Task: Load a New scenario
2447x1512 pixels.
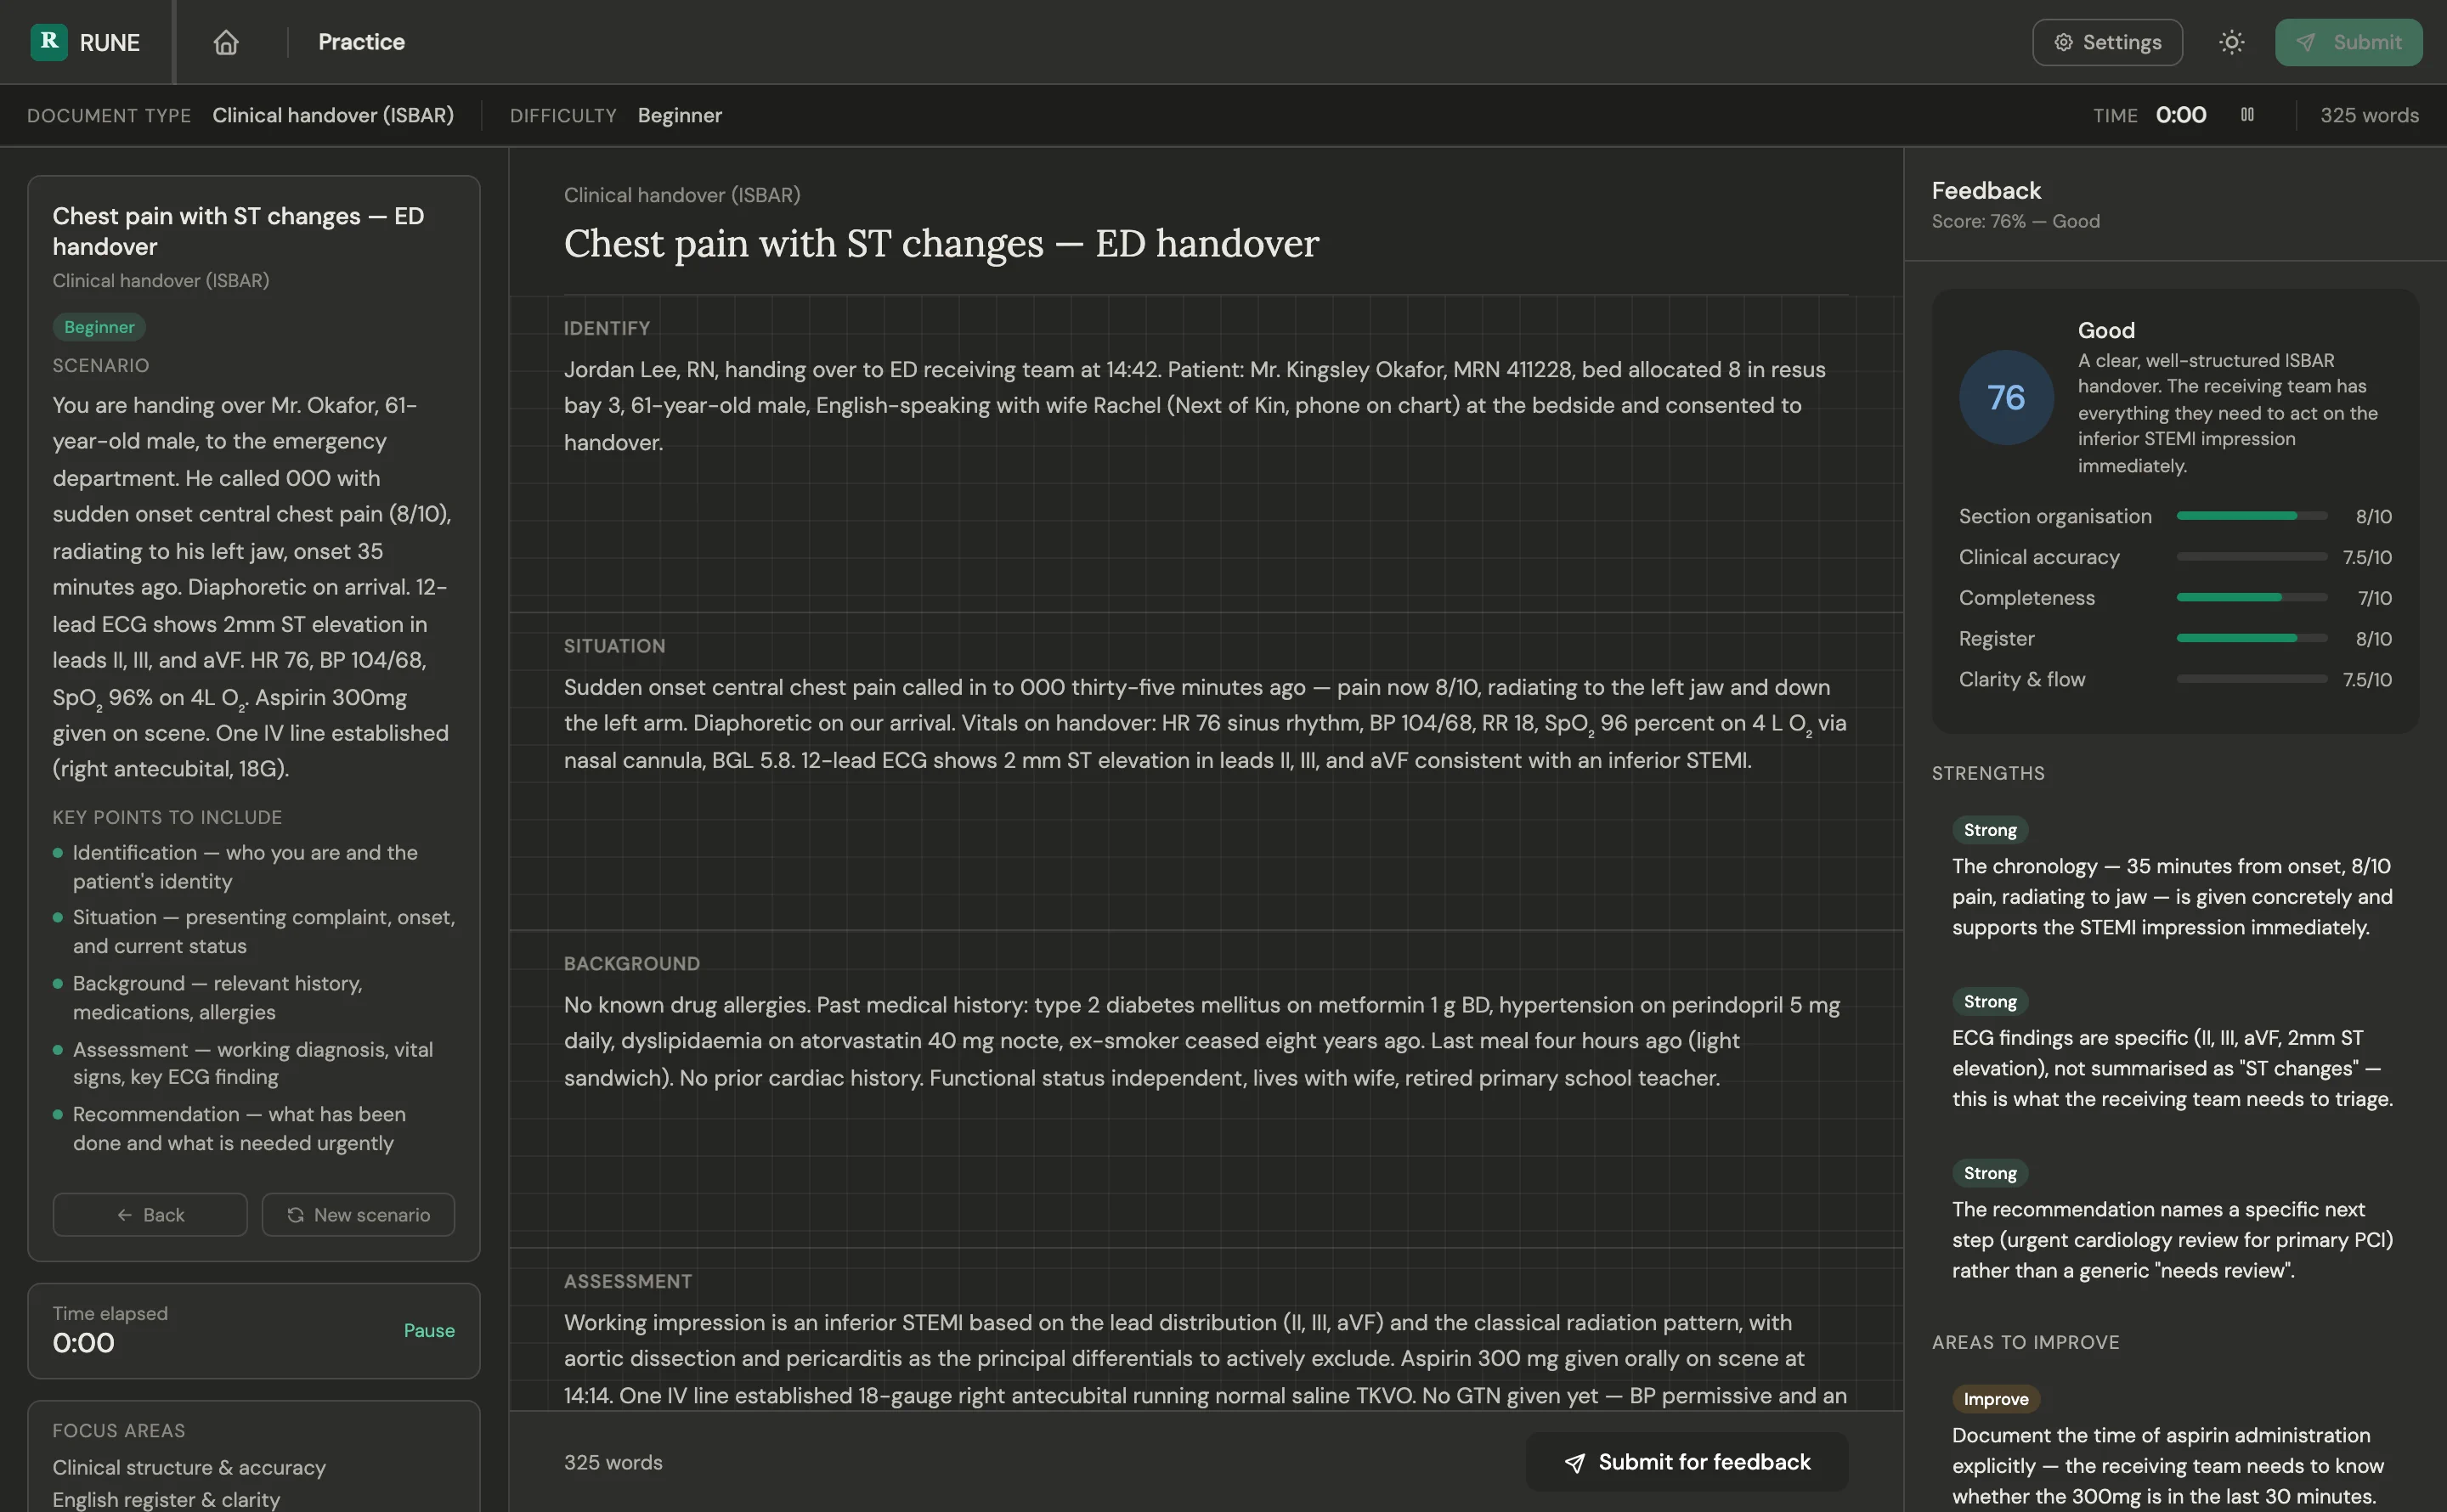Action: [x=358, y=1214]
